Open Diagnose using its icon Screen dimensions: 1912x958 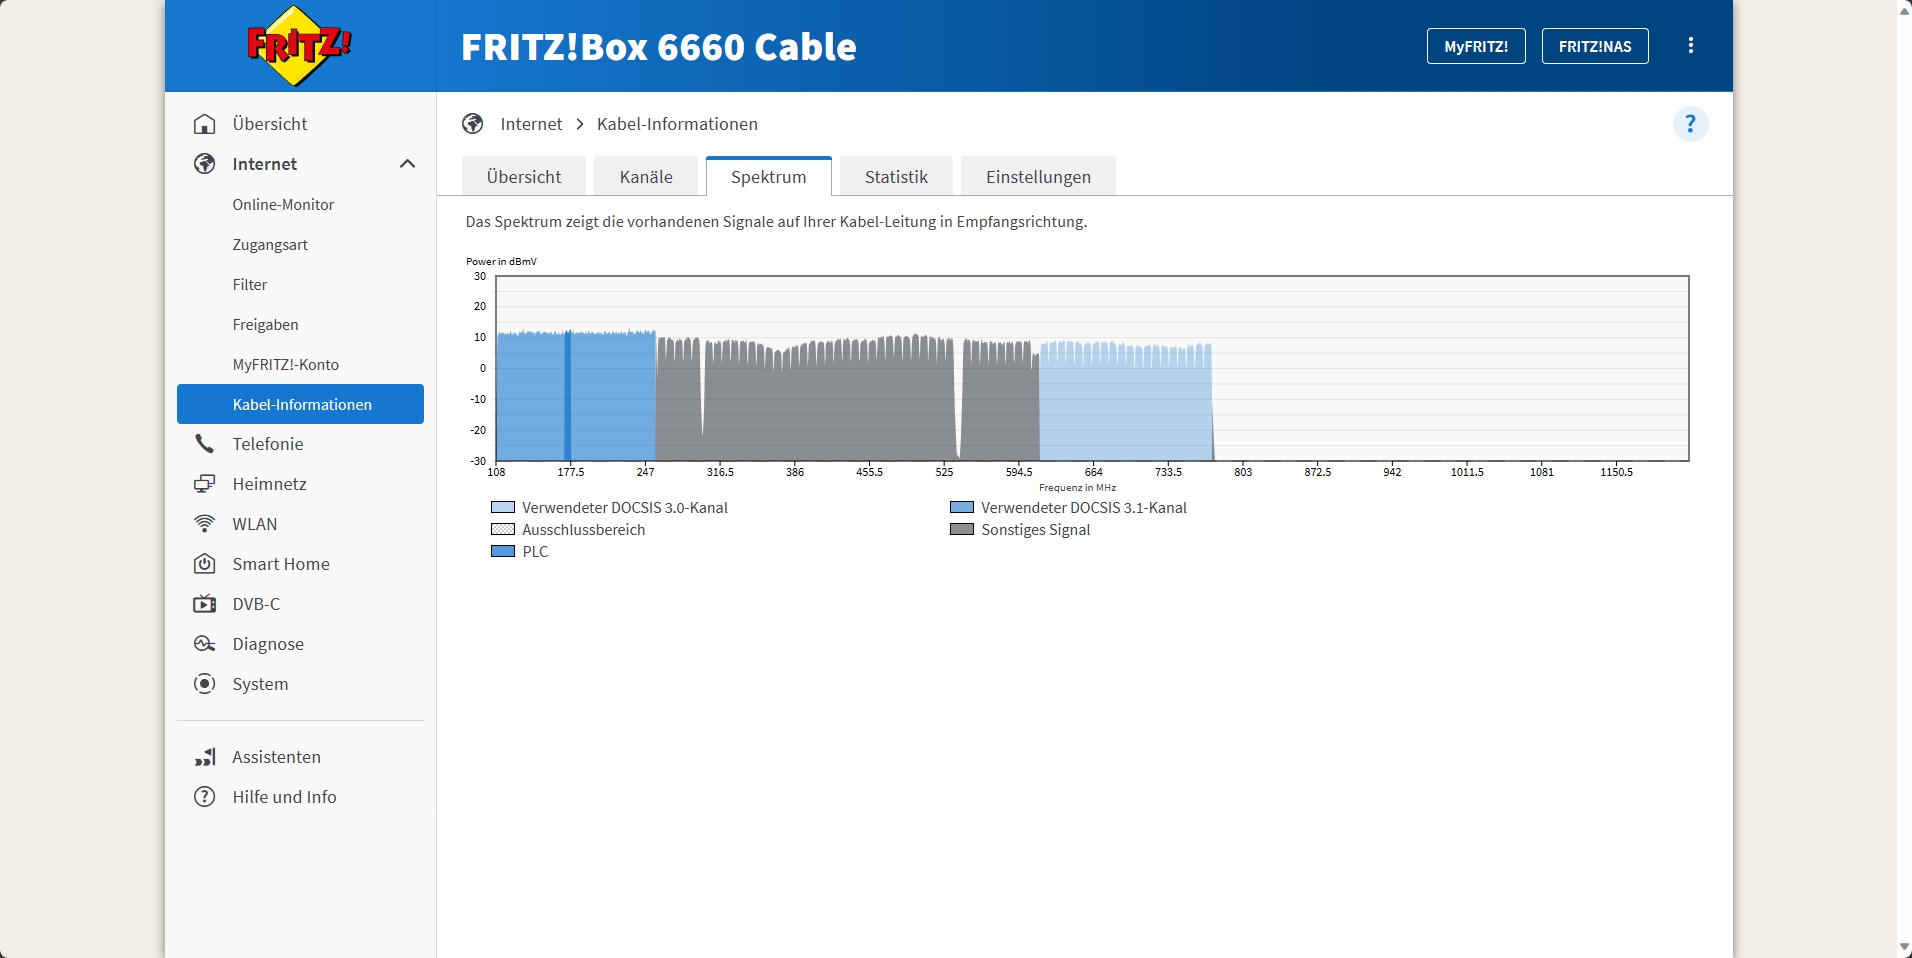point(204,644)
